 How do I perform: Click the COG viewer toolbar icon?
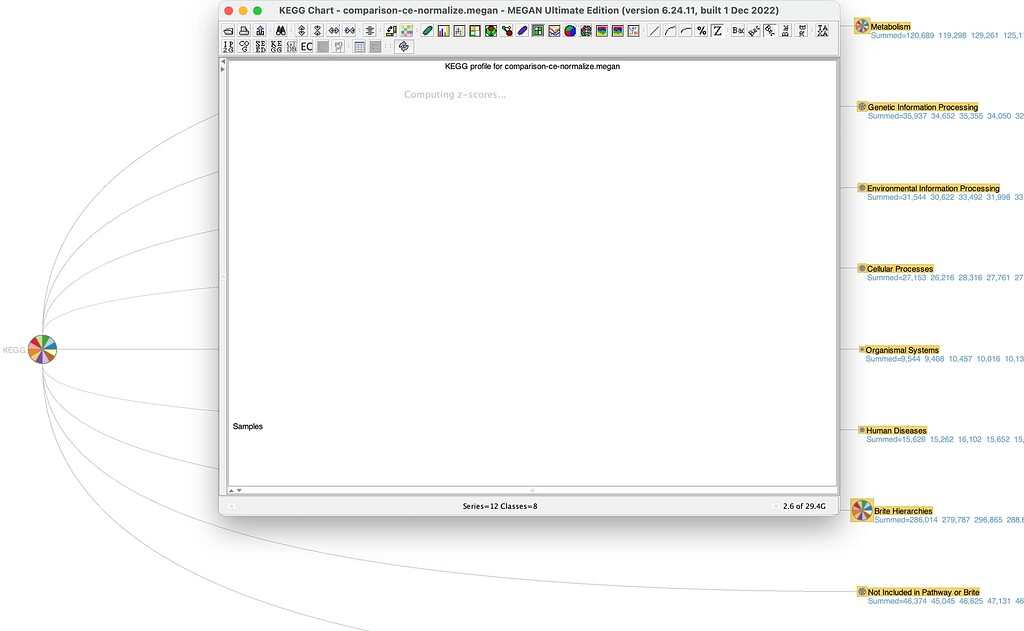coord(244,46)
